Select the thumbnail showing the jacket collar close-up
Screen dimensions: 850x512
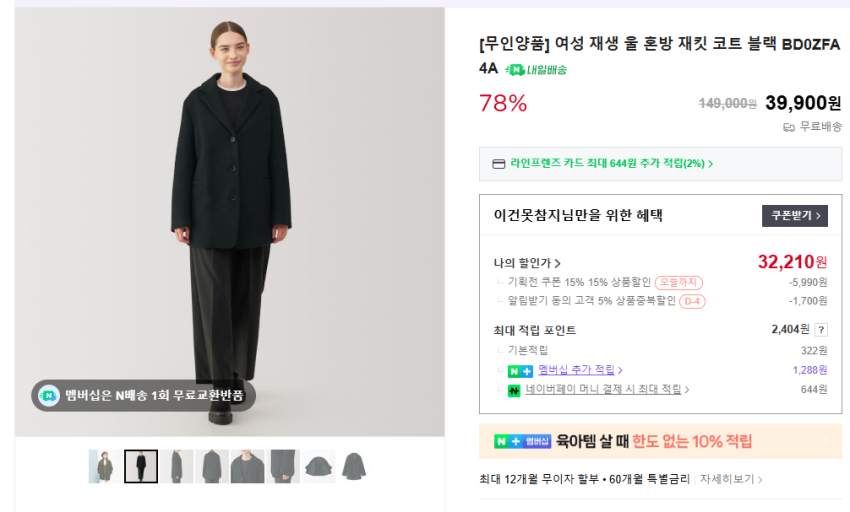tap(247, 466)
